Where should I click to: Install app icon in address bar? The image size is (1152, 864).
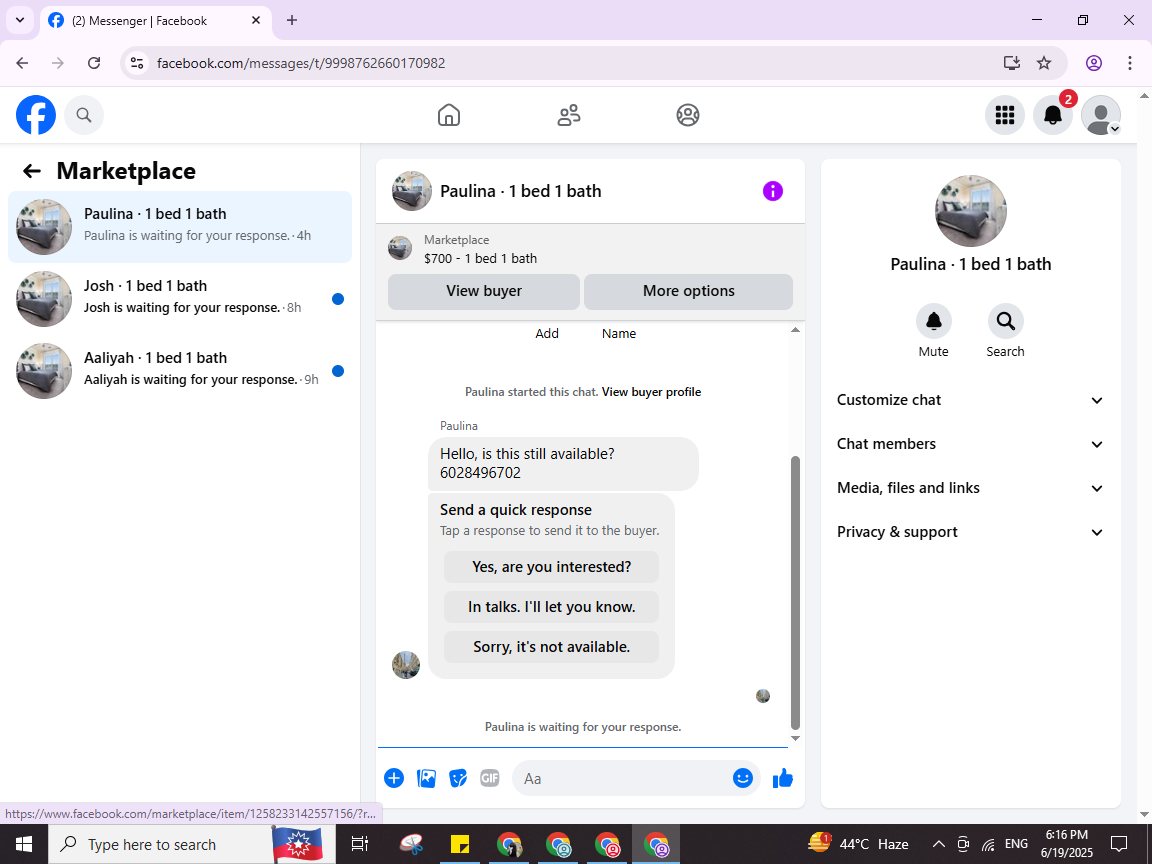(x=1012, y=63)
